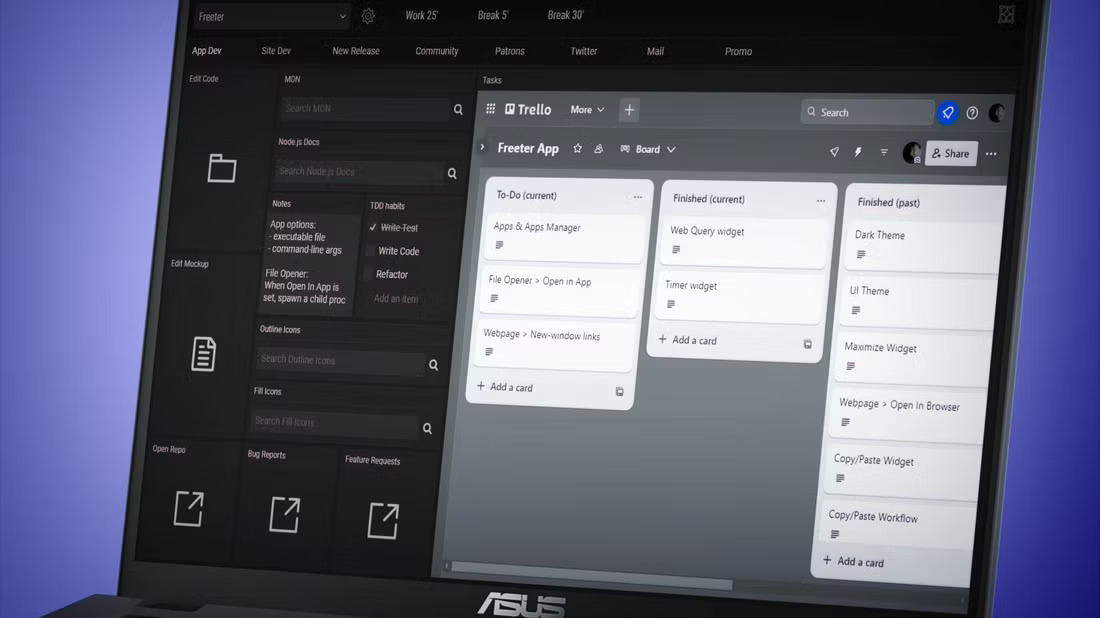This screenshot has width=1100, height=618.
Task: Click 'Add an item' in TDD habits
Action: tap(396, 298)
